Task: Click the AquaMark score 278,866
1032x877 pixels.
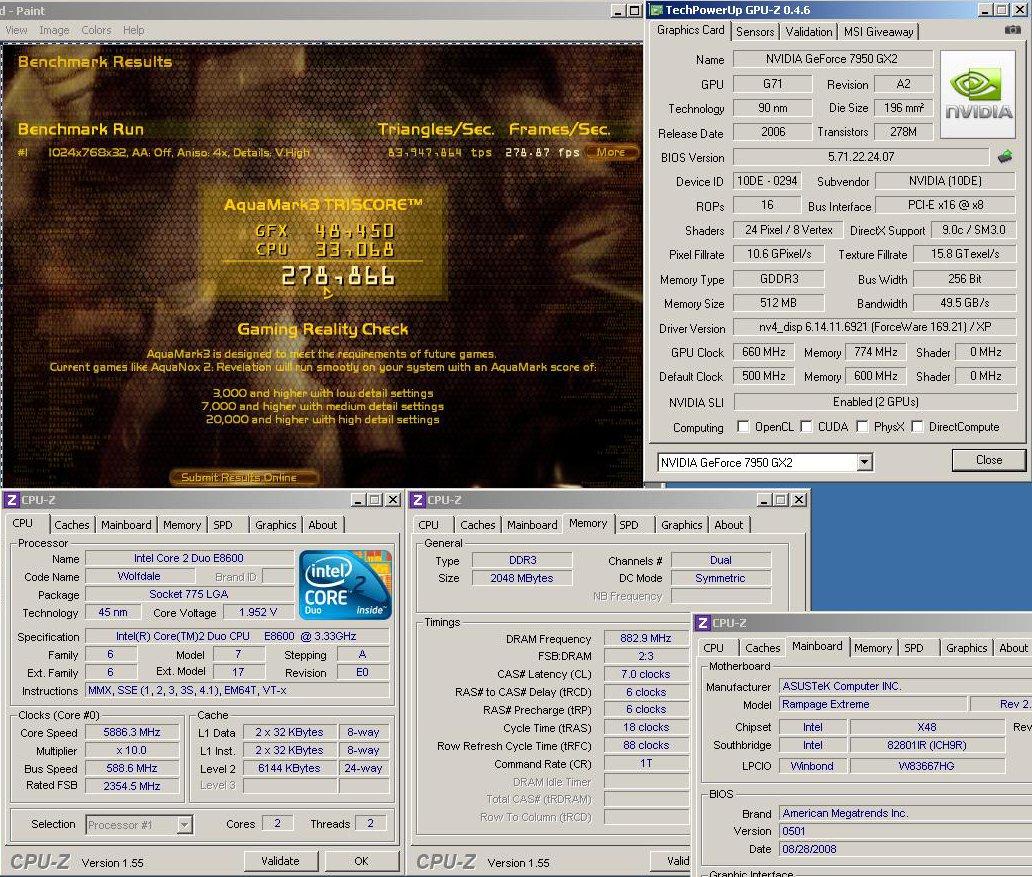Action: [338, 276]
